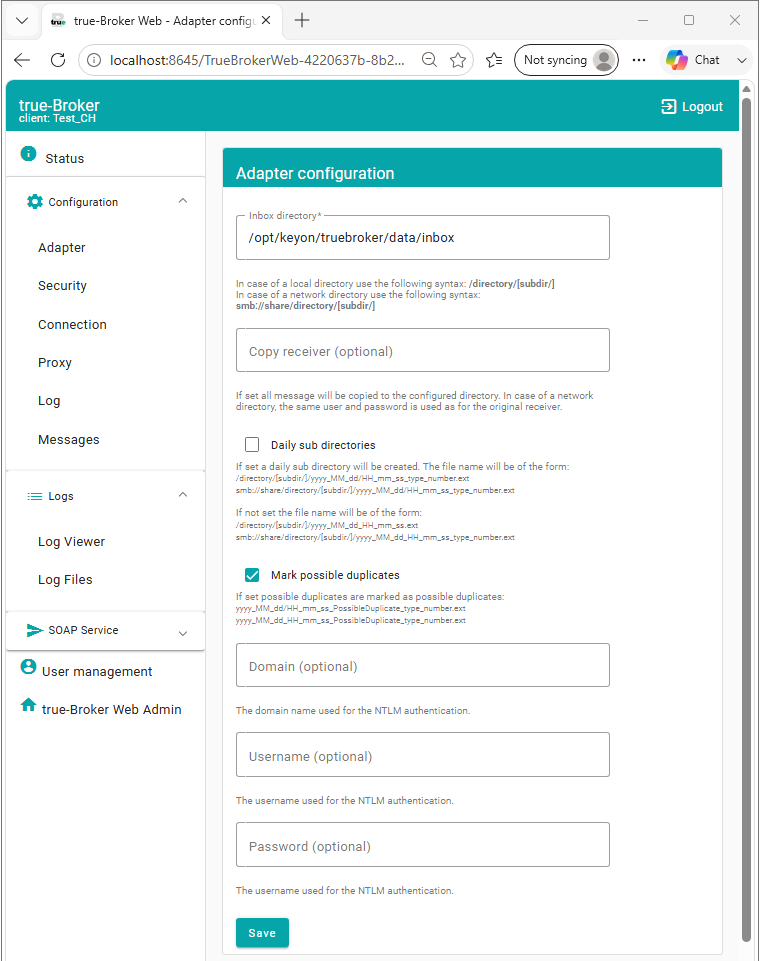Click the Logout arrow icon

click(x=668, y=107)
